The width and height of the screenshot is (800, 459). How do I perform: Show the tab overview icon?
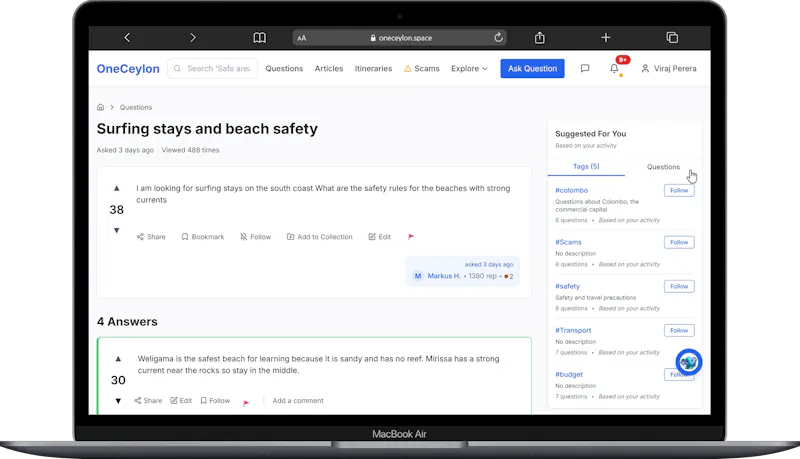click(x=672, y=37)
